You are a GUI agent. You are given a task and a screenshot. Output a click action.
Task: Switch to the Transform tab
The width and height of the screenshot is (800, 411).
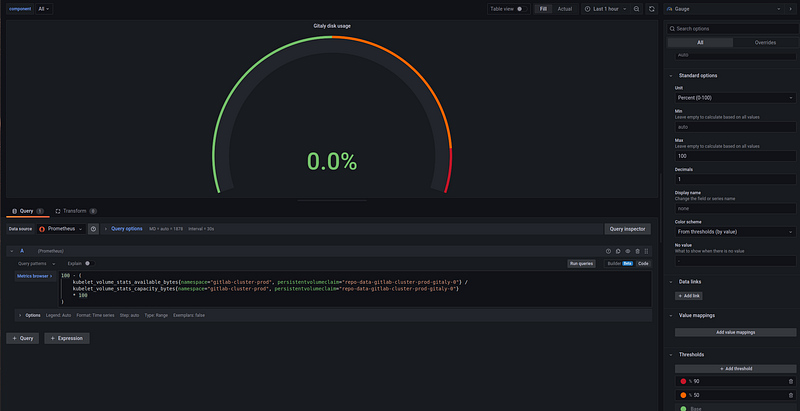[76, 211]
